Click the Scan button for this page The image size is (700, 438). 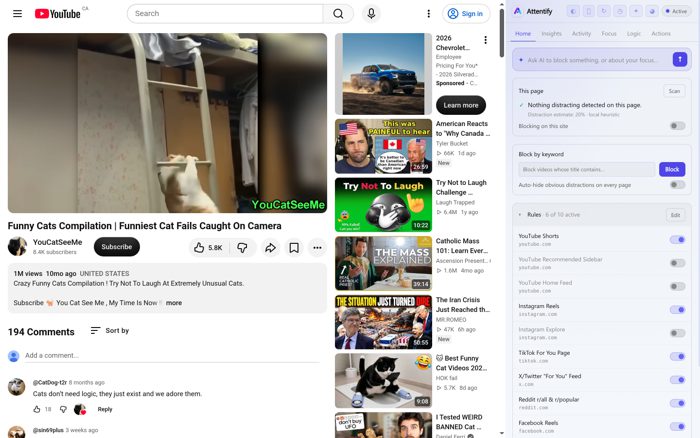[674, 91]
